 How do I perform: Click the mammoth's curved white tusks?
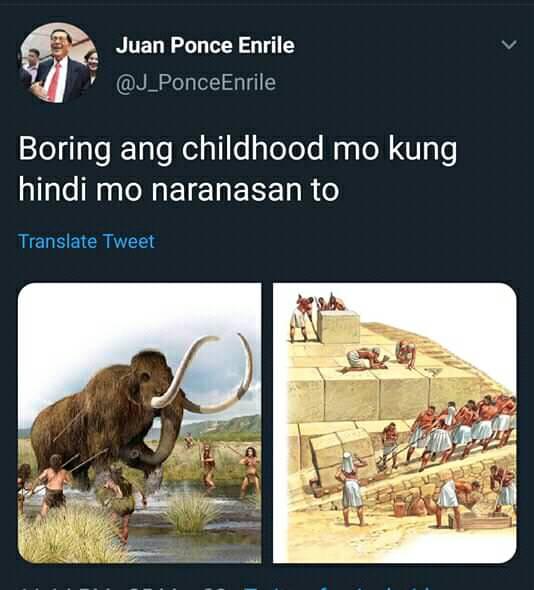click(x=203, y=374)
